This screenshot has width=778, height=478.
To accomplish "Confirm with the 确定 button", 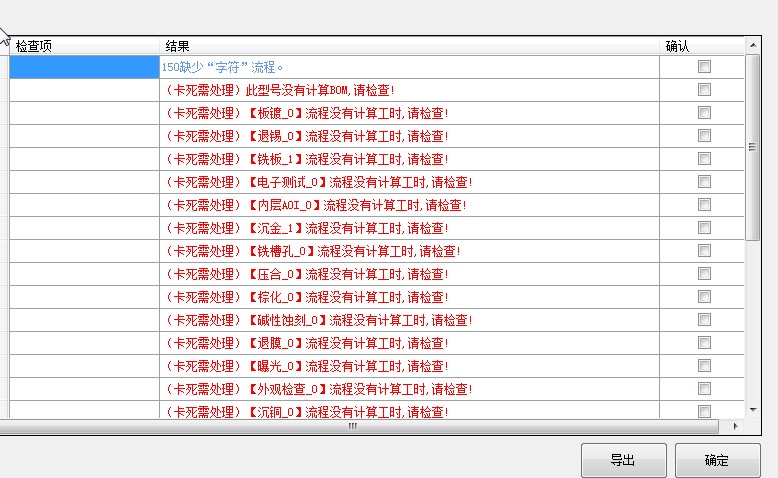I will (717, 460).
